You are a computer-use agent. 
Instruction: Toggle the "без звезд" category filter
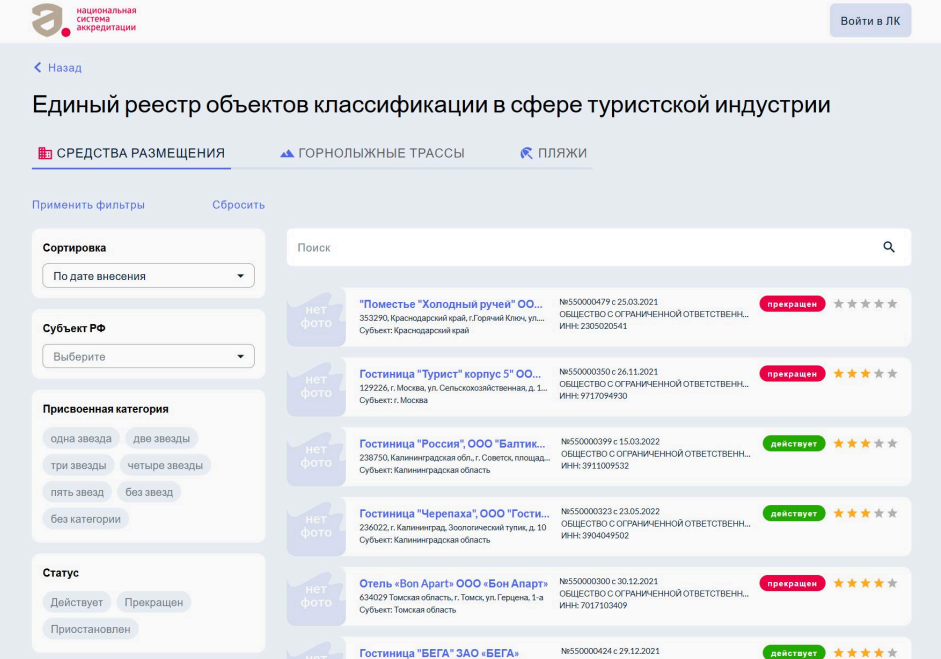click(149, 492)
